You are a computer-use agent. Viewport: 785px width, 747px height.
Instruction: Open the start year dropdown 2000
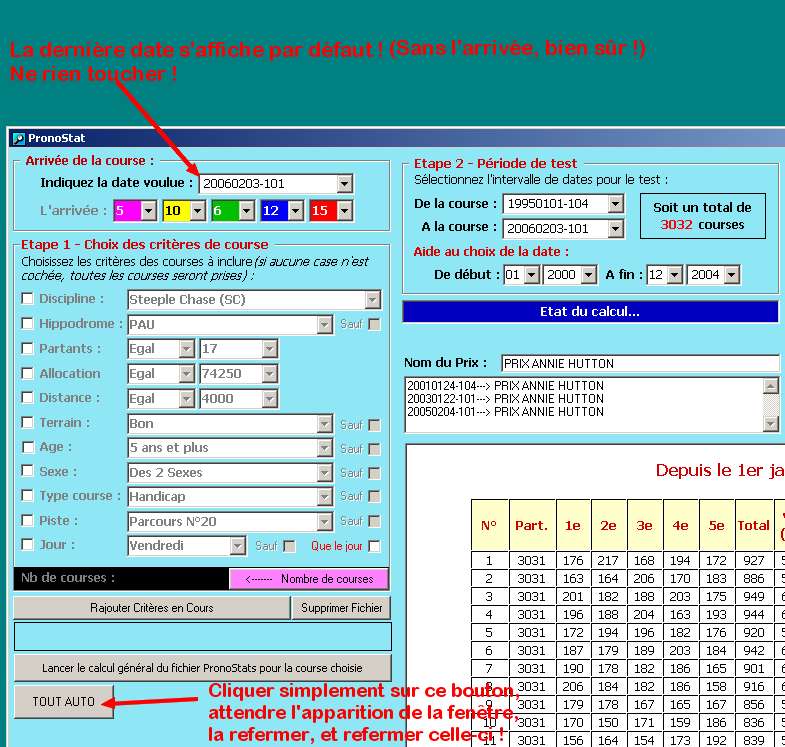589,275
